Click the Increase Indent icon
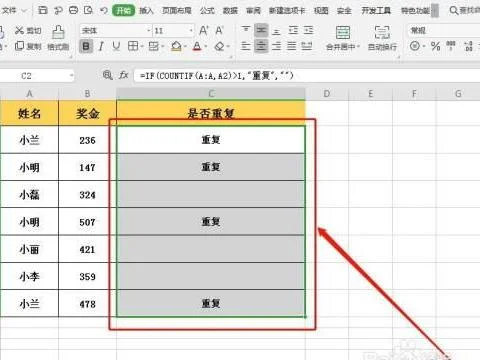This screenshot has width=480, height=360. pos(308,30)
